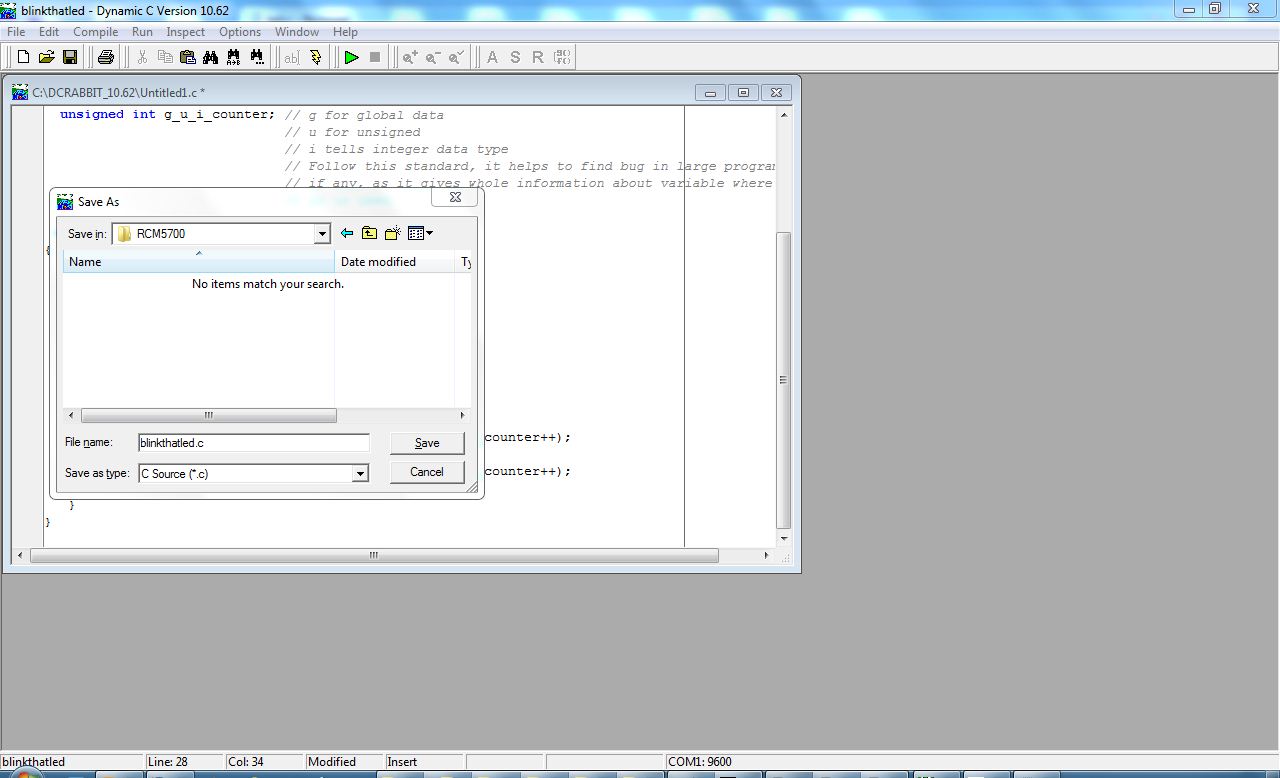Close the Save As dialog

pyautogui.click(x=455, y=198)
